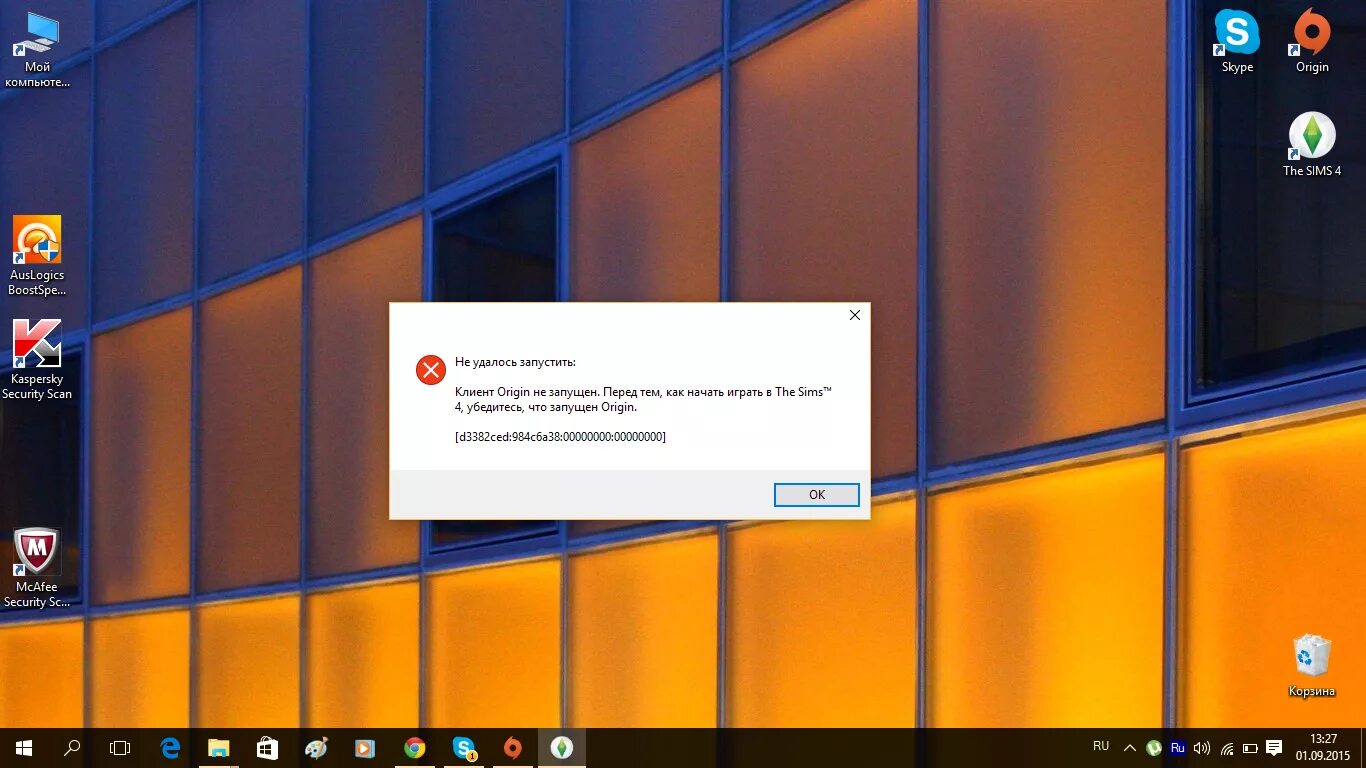Image resolution: width=1366 pixels, height=768 pixels.
Task: Open the Paint palette taskbar icon
Action: 316,748
